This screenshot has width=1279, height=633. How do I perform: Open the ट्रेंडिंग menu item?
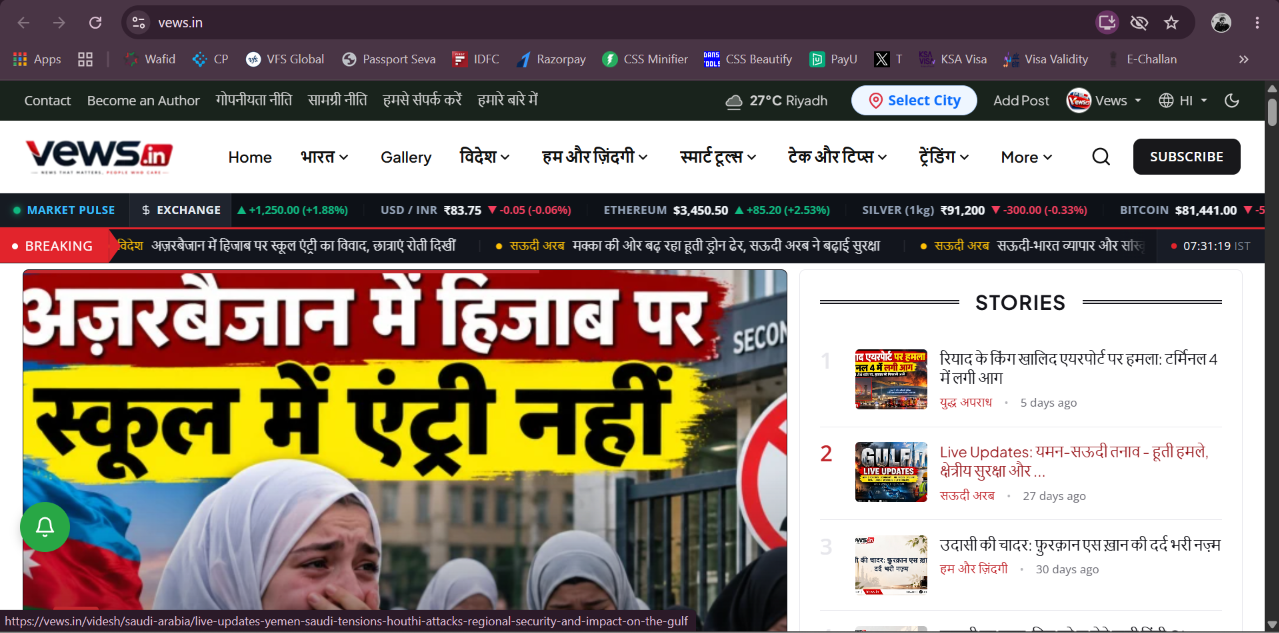[944, 157]
